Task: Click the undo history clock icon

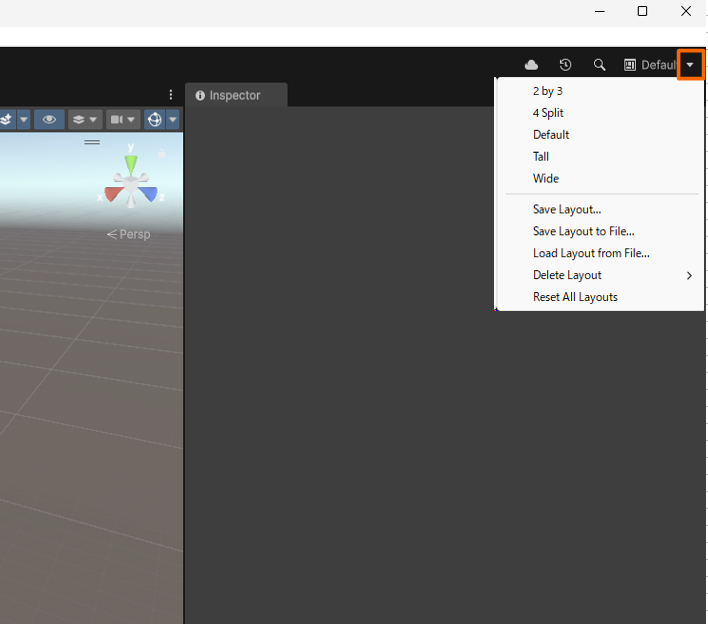Action: point(565,65)
